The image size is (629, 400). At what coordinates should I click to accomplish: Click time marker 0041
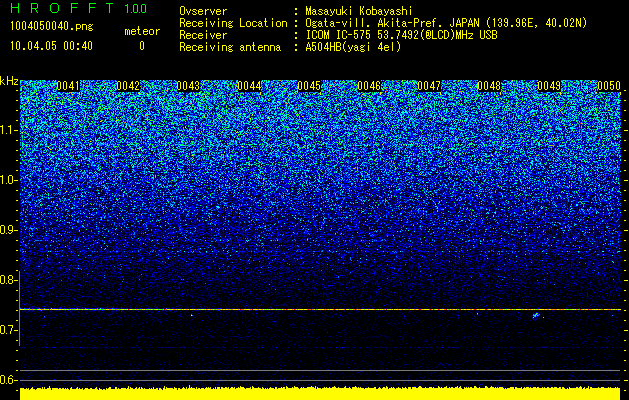[x=68, y=86]
